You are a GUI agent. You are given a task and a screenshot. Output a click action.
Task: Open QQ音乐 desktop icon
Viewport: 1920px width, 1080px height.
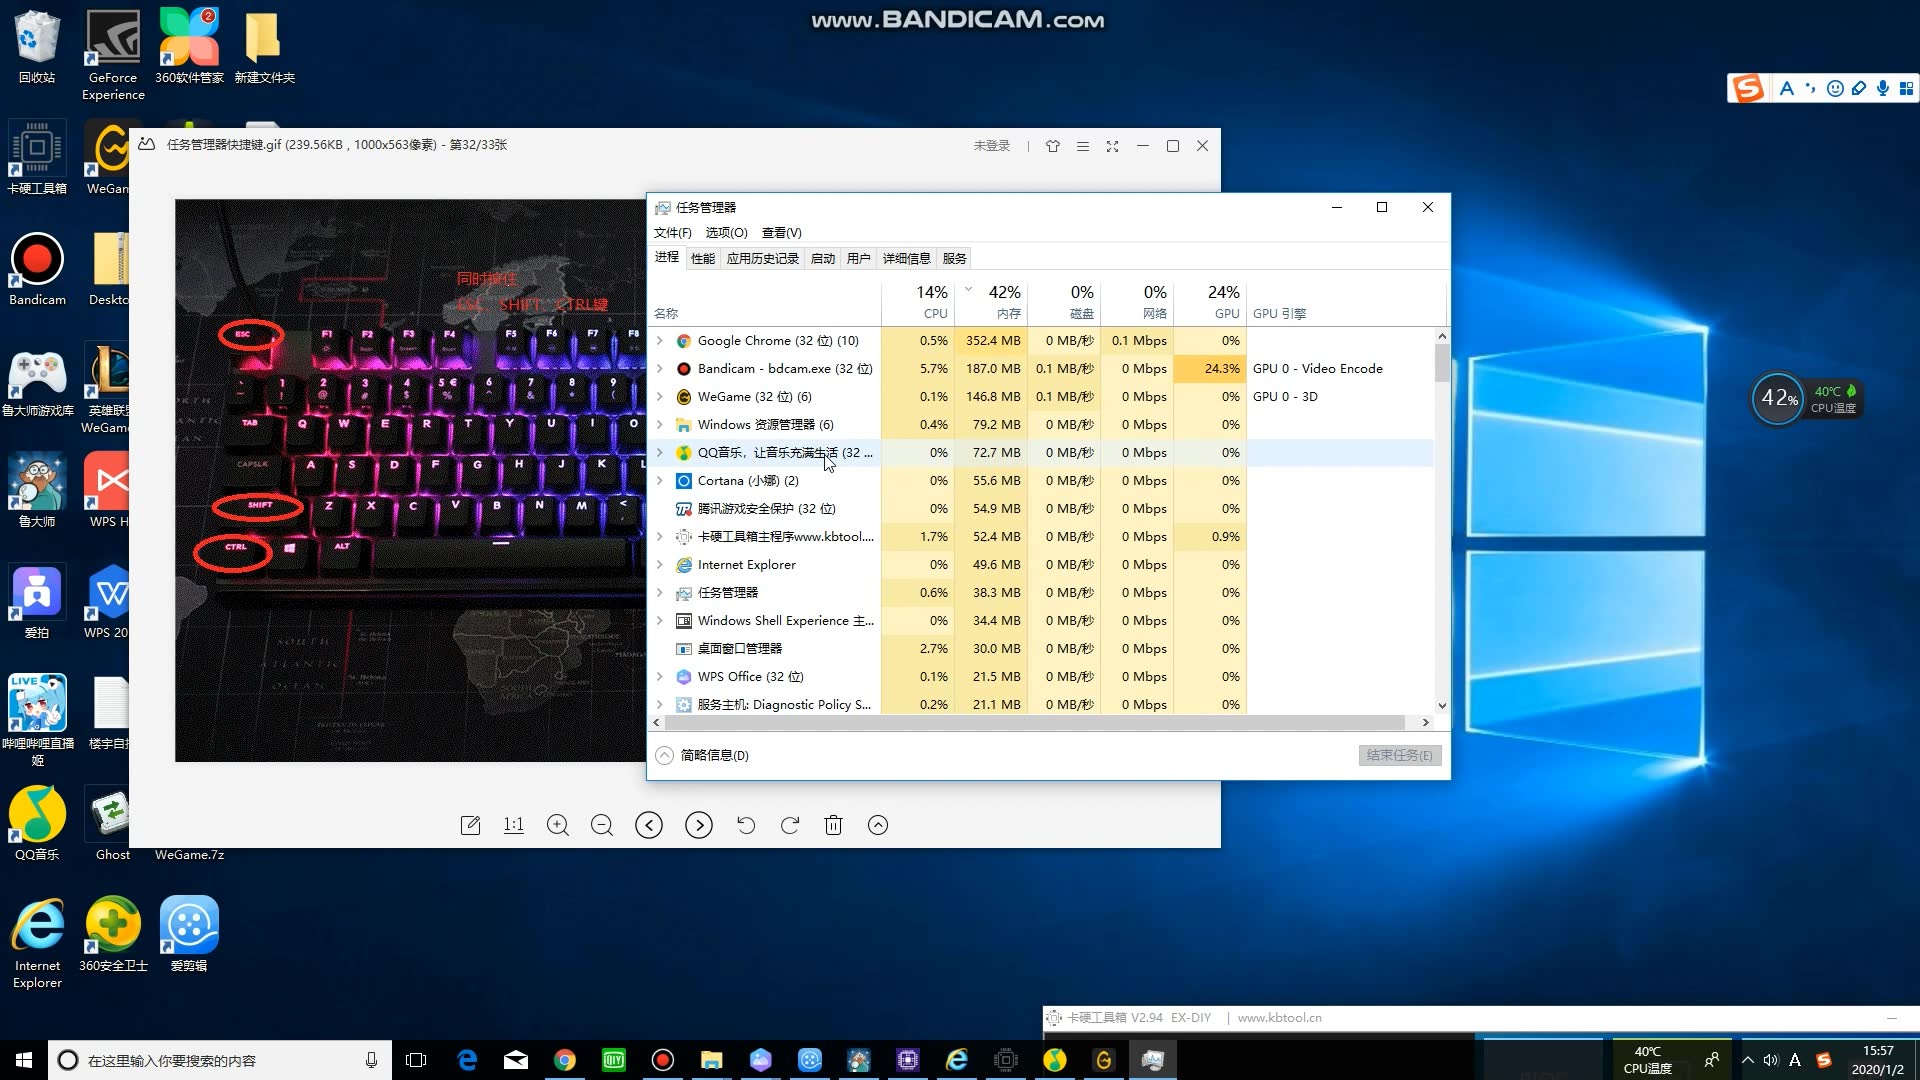pyautogui.click(x=37, y=825)
